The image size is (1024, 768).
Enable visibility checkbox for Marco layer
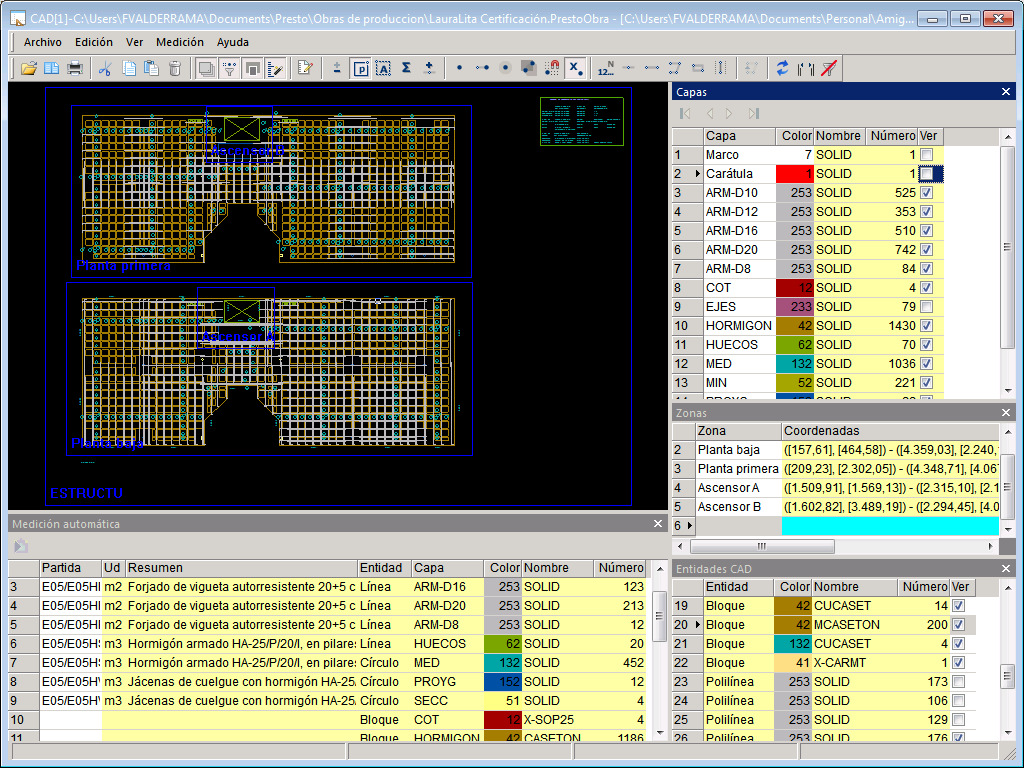click(x=926, y=155)
